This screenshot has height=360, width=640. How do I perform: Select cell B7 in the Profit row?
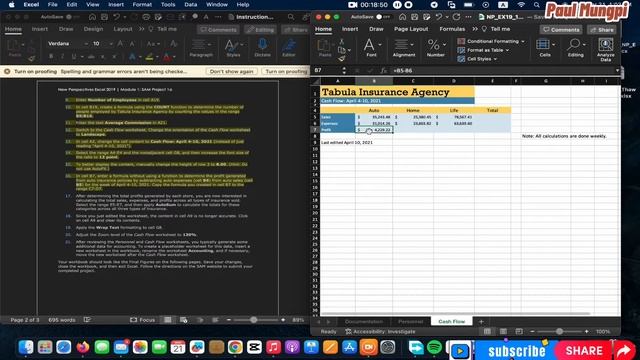click(374, 130)
